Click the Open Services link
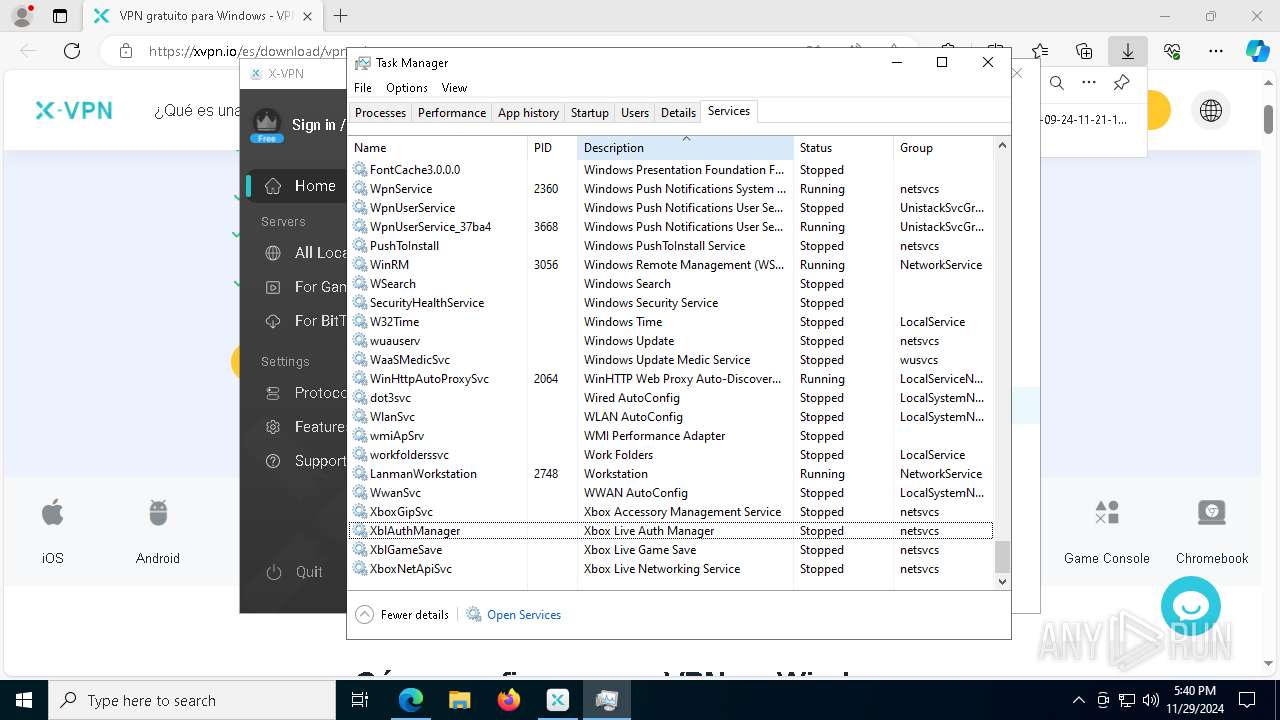The width and height of the screenshot is (1280, 720). tap(524, 615)
